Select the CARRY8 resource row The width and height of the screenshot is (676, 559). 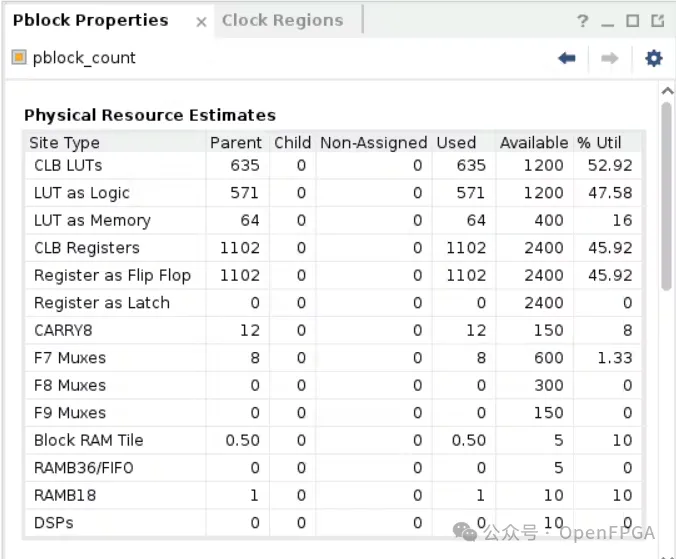tap(63, 330)
